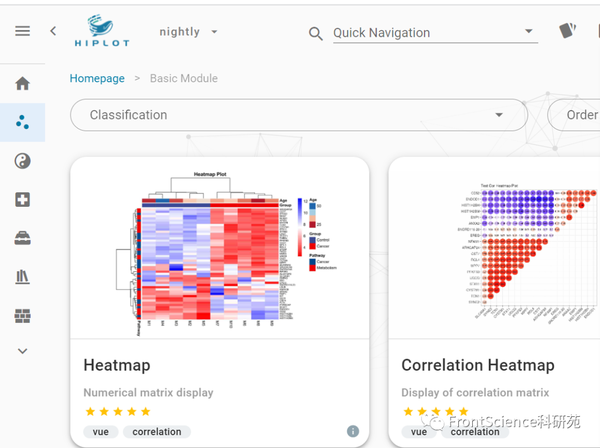Collapse sidebar with the left chevron
This screenshot has width=600, height=448.
(x=53, y=31)
